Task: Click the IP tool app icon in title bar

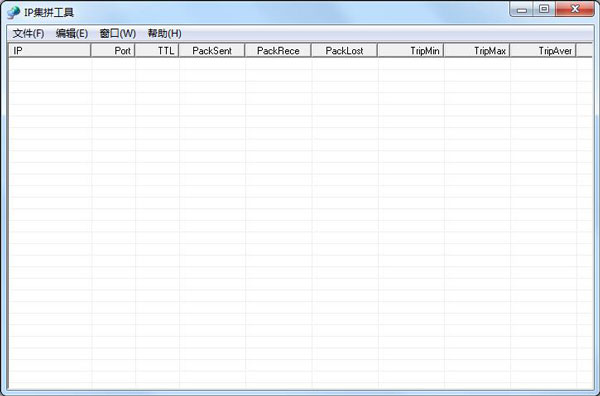Action: [x=13, y=12]
